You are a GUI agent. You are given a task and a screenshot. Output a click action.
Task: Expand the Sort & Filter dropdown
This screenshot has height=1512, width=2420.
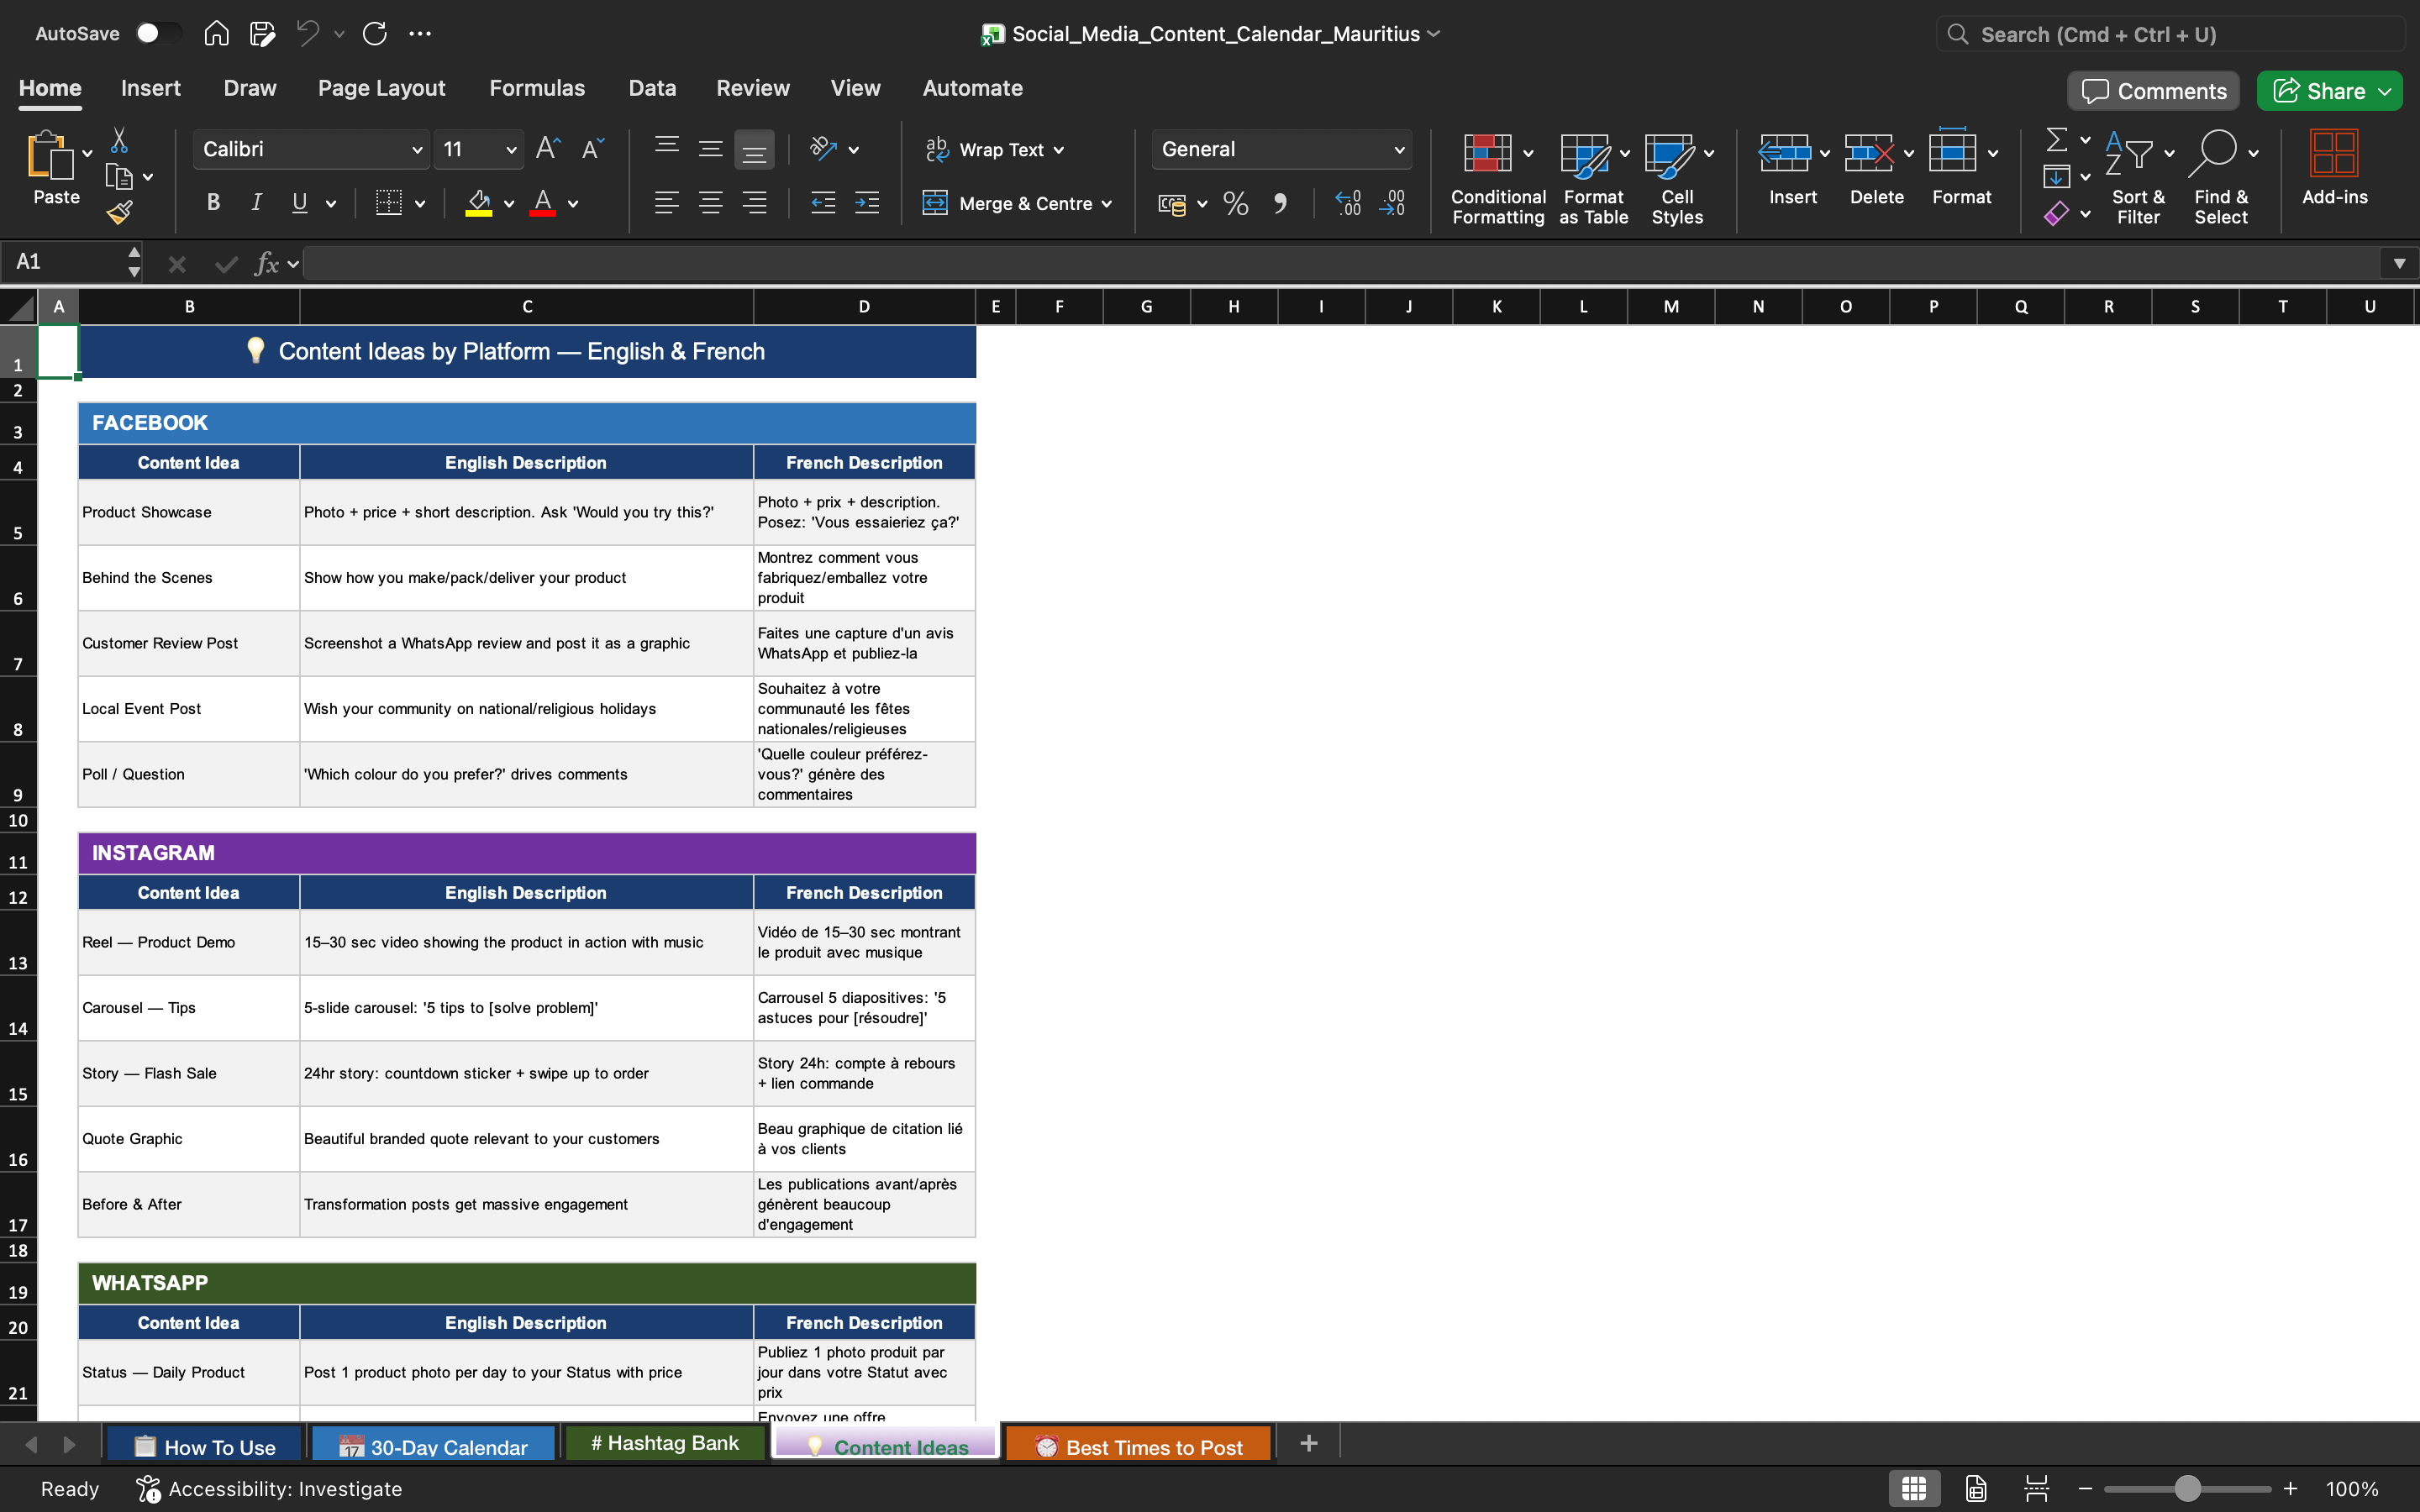(x=2169, y=154)
